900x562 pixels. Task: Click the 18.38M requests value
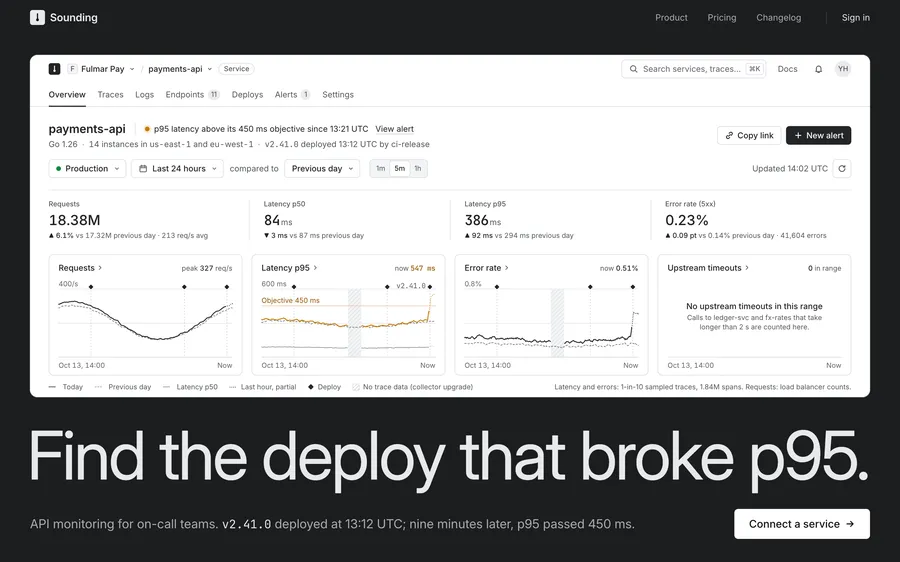[75, 220]
